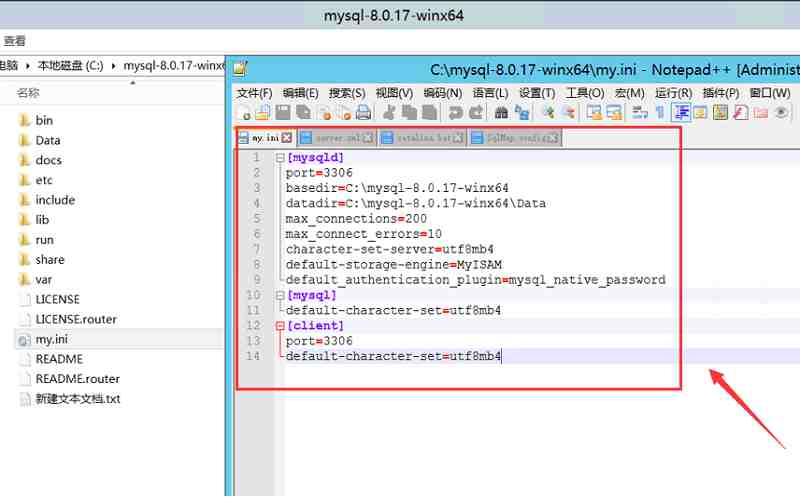Screen dimensions: 800x500
Task: Open the 文件(F) menu
Action: (255, 93)
